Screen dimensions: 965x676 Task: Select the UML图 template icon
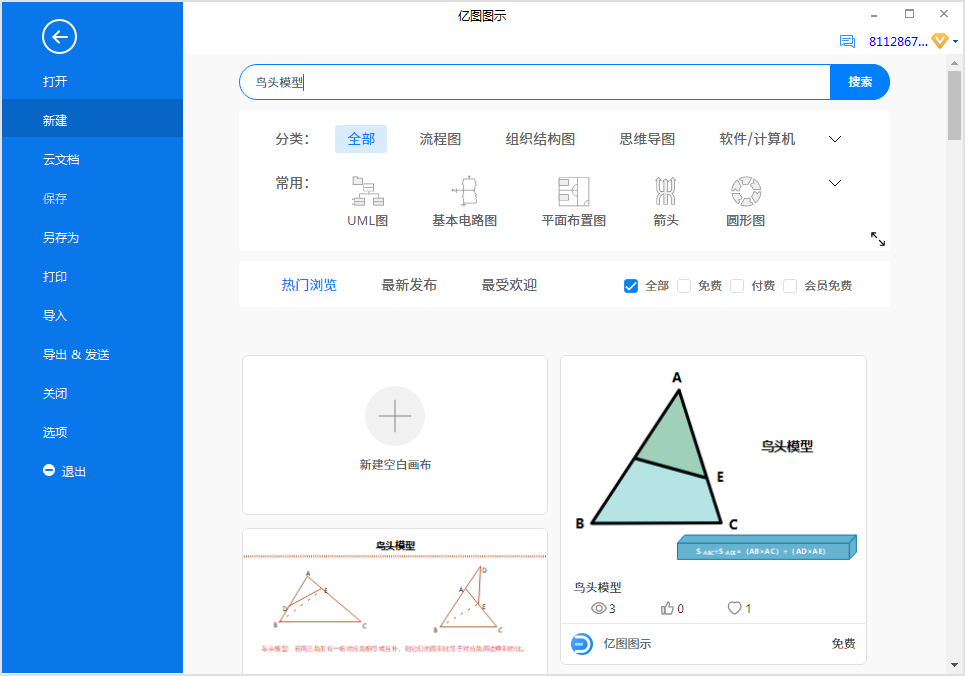click(367, 191)
